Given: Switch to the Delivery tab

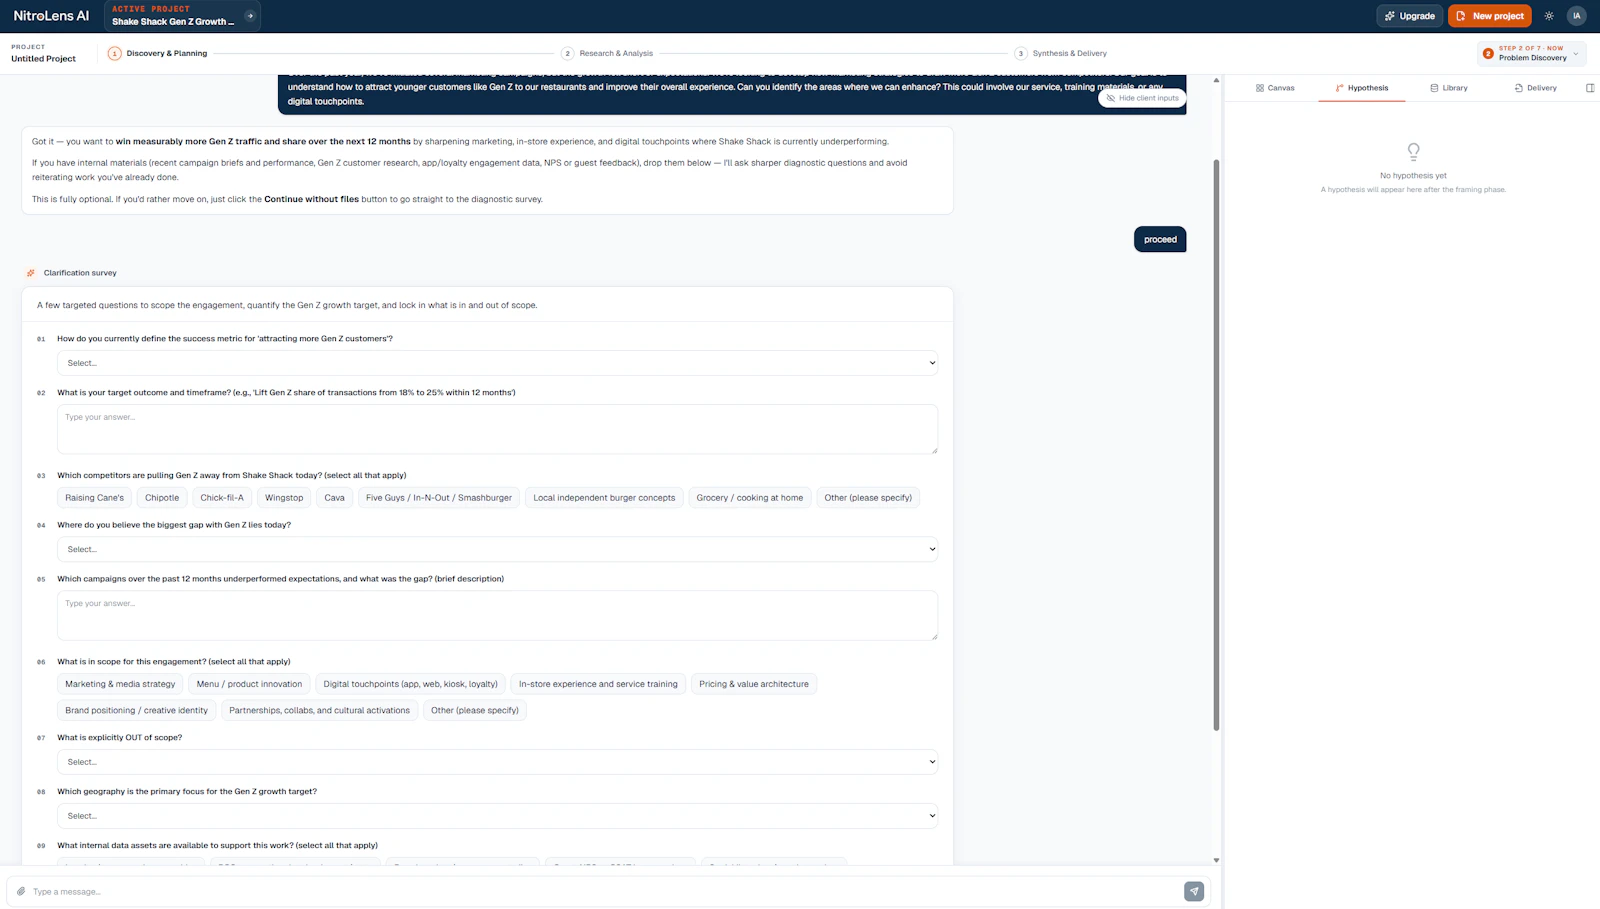Looking at the screenshot, I should tap(1536, 88).
